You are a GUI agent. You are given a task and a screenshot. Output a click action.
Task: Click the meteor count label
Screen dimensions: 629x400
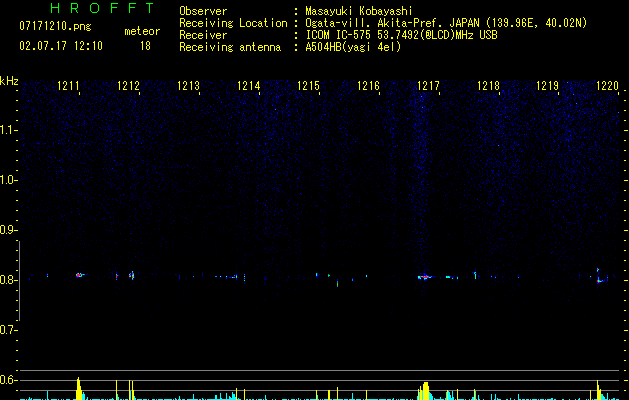tap(142, 31)
